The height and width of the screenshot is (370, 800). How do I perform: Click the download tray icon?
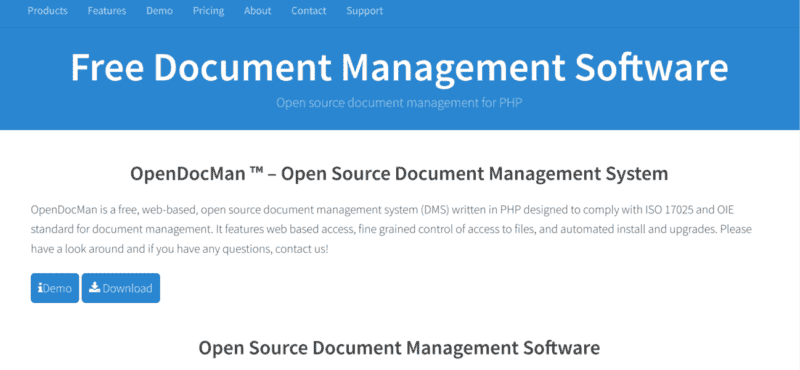point(95,287)
